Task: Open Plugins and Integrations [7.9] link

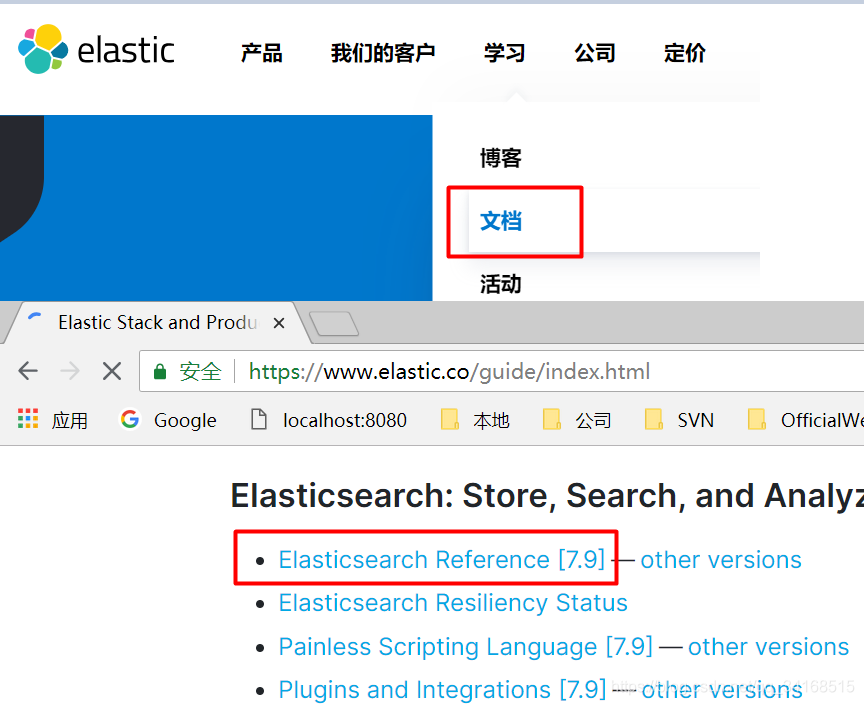Action: [x=442, y=690]
